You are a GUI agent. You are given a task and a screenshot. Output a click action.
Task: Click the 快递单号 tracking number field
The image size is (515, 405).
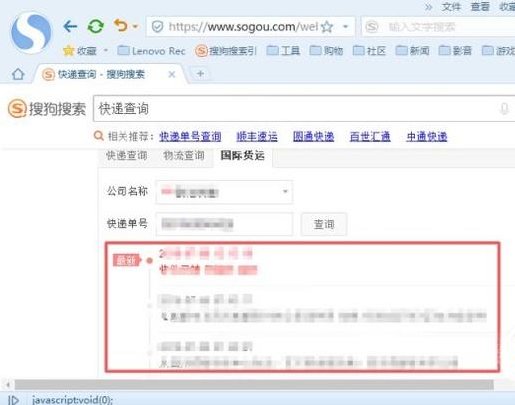click(x=224, y=224)
